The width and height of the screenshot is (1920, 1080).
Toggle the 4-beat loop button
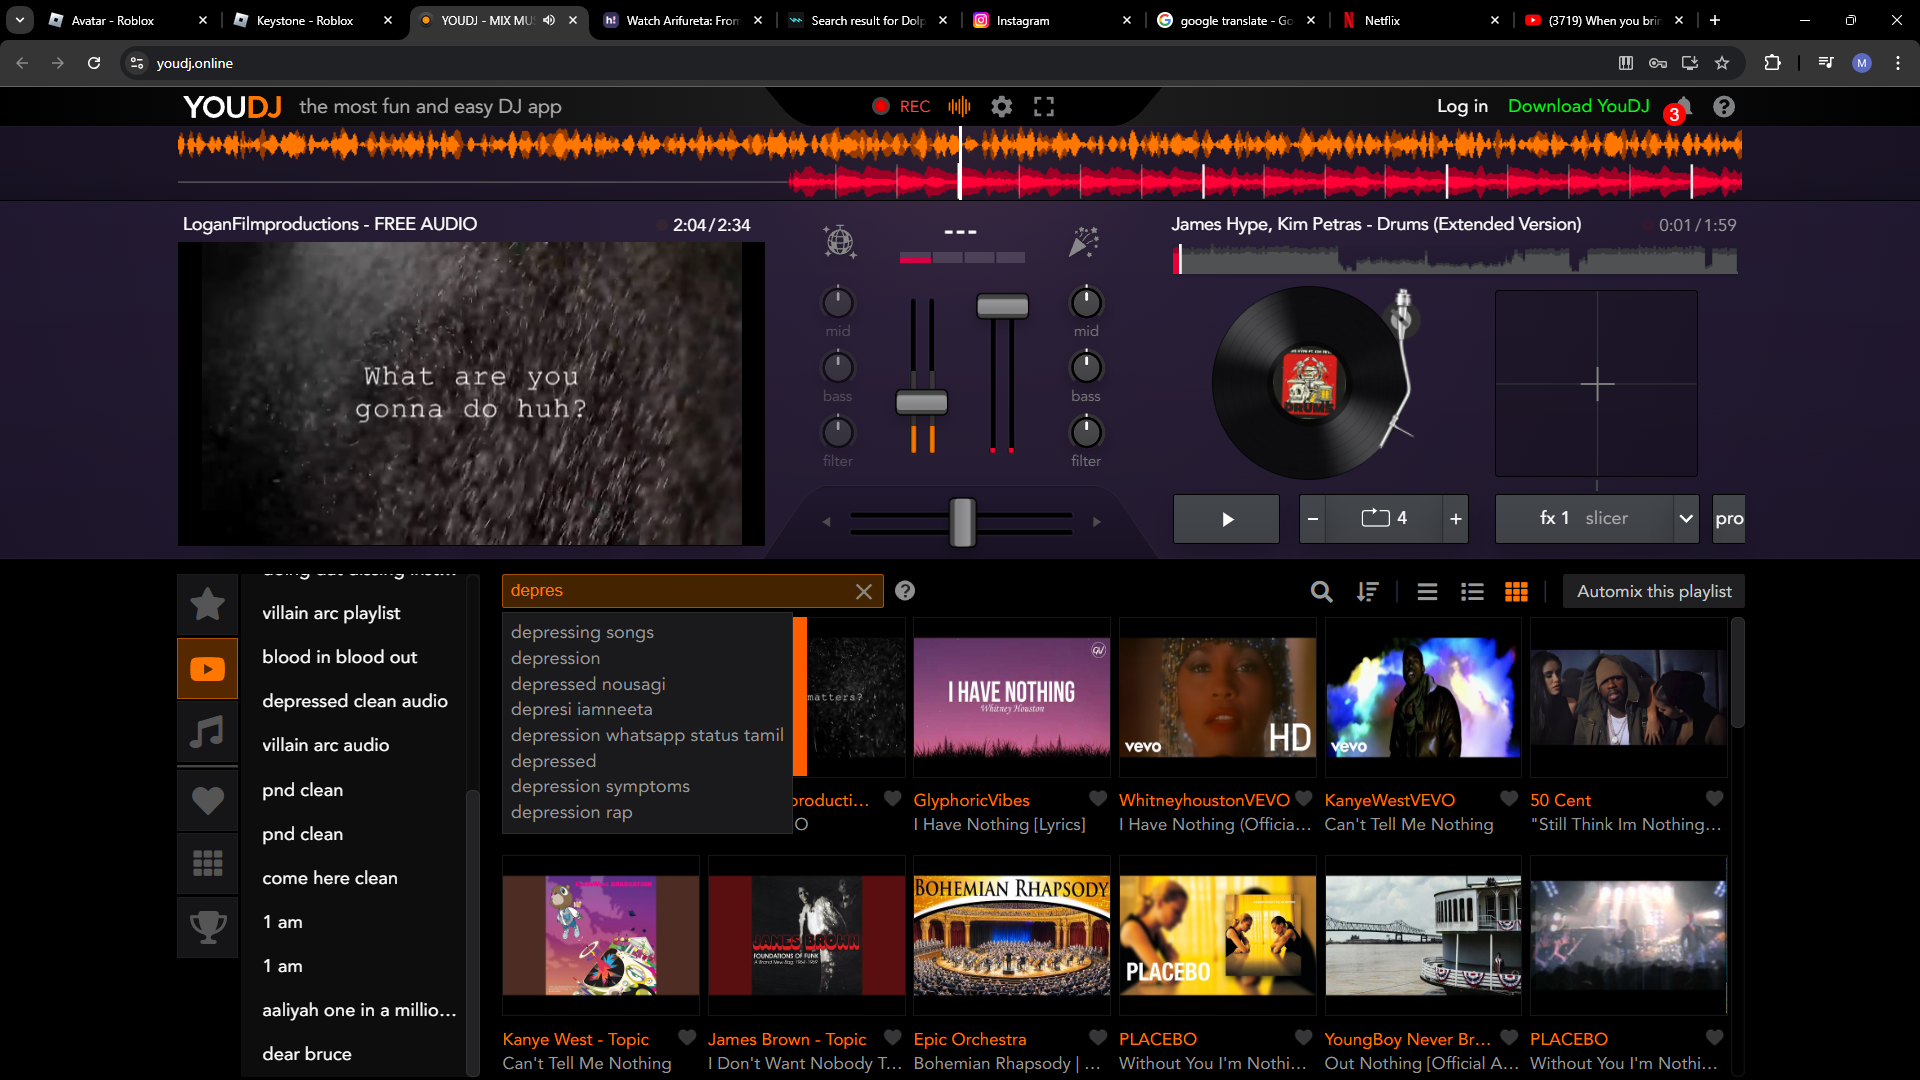pyautogui.click(x=1384, y=519)
